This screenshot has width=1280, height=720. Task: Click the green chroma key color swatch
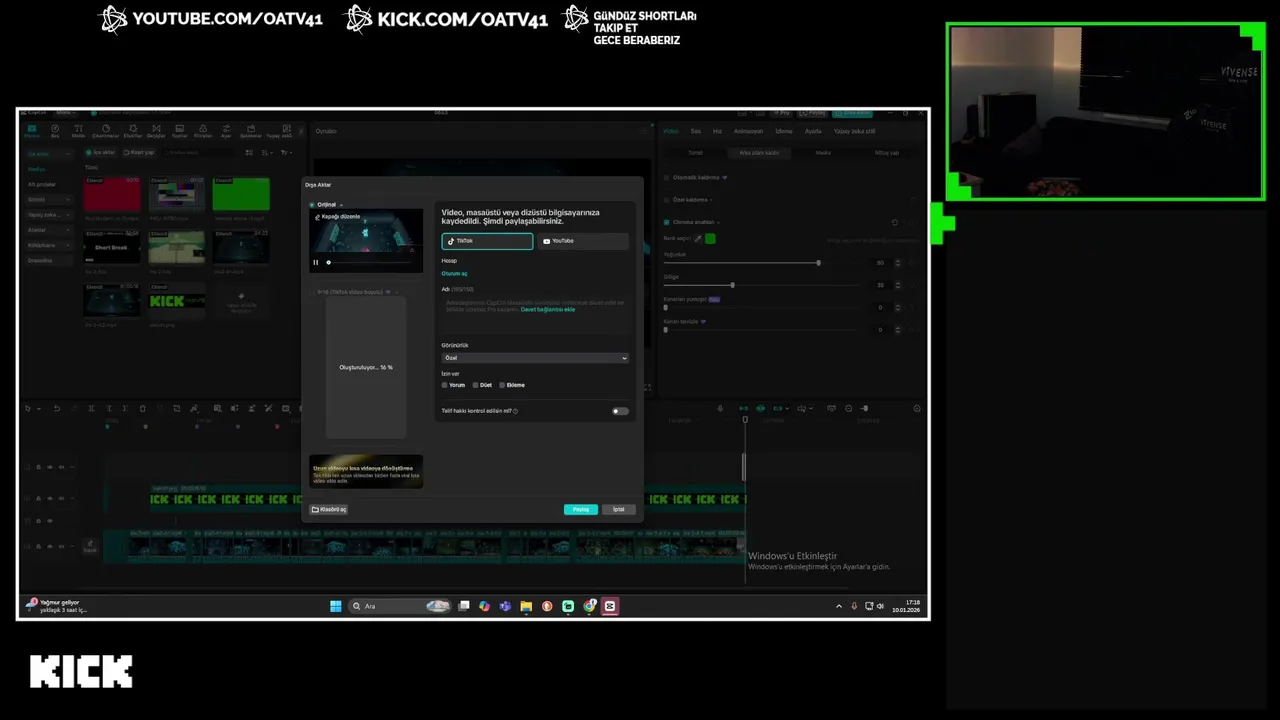(x=710, y=239)
